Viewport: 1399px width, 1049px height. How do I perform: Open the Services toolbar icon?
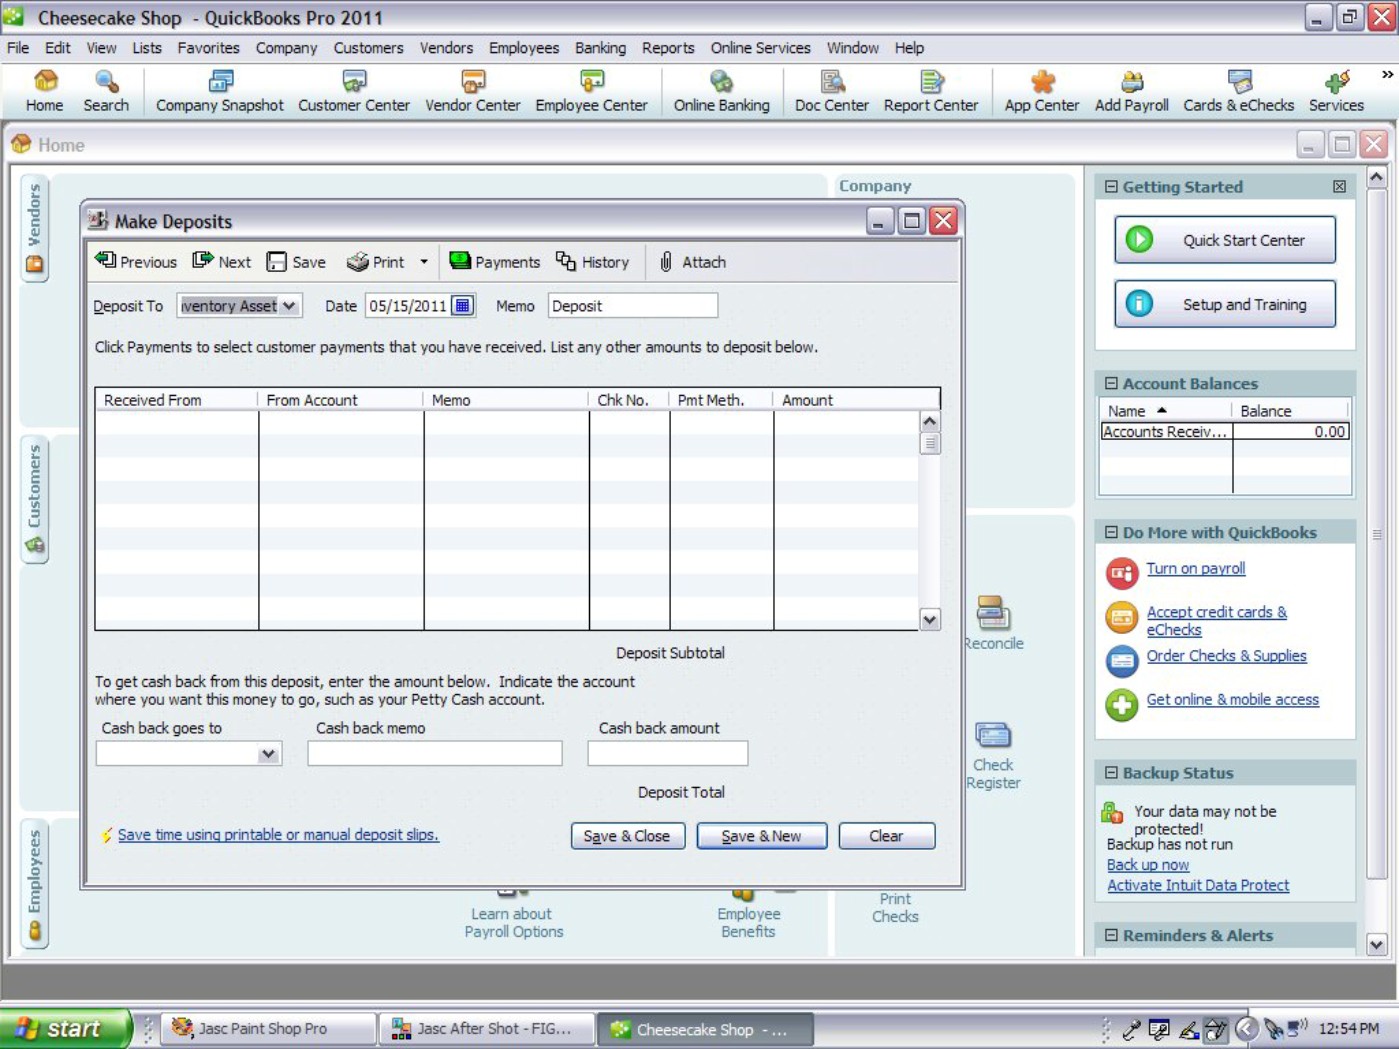point(1336,91)
